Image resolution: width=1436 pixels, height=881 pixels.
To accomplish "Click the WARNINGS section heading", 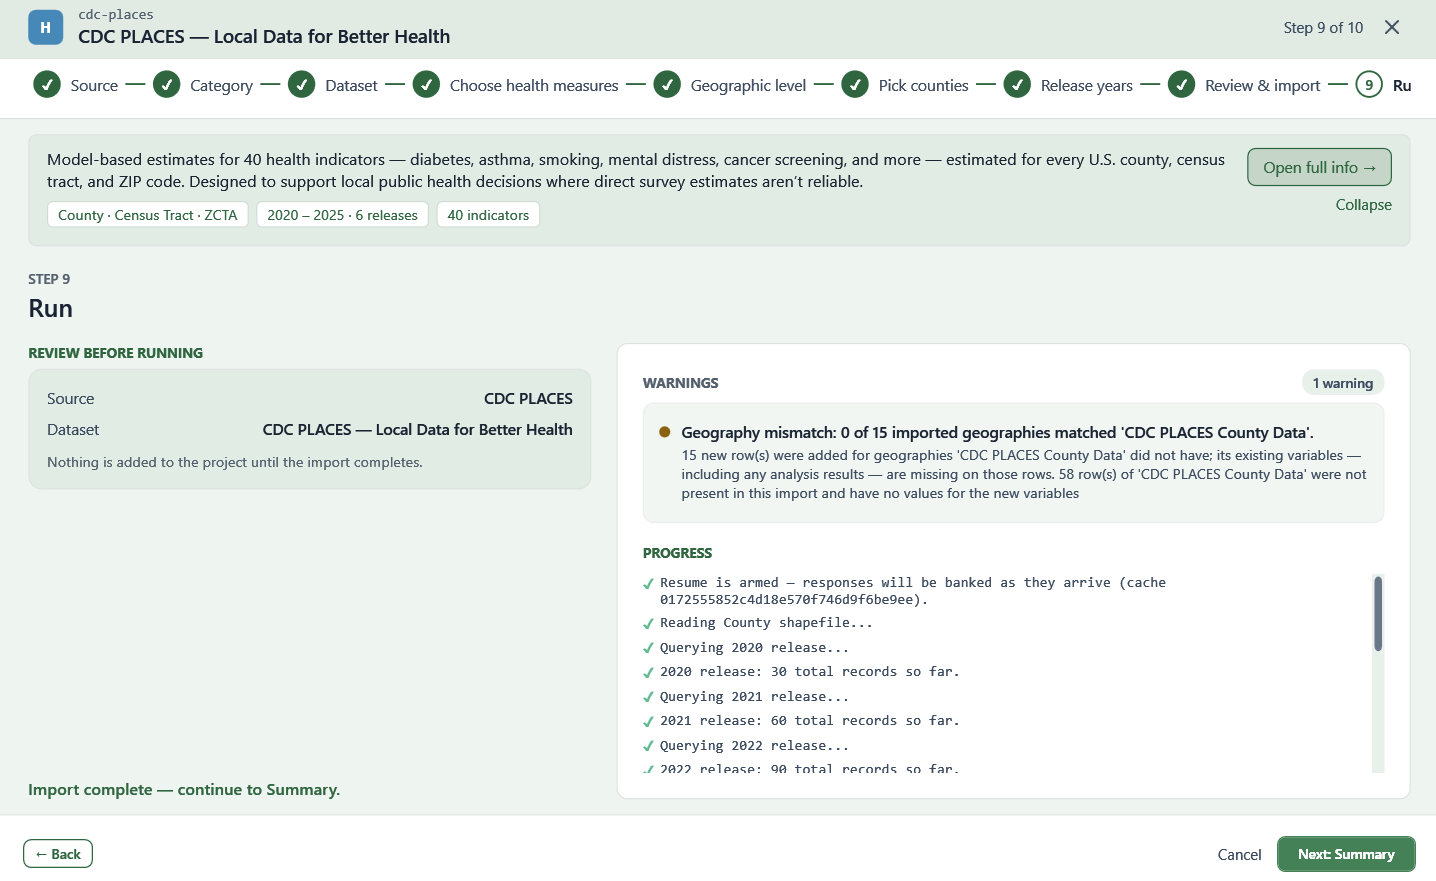I will coord(680,383).
